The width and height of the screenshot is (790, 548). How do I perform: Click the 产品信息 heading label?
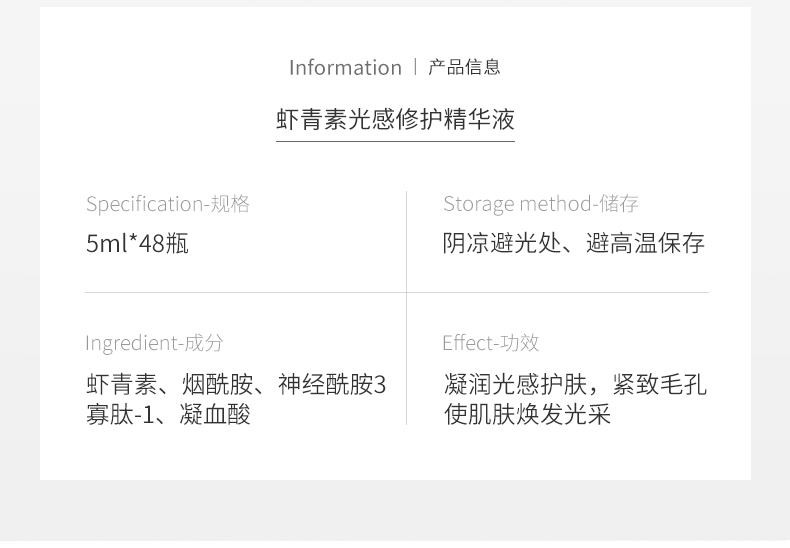pyautogui.click(x=464, y=67)
